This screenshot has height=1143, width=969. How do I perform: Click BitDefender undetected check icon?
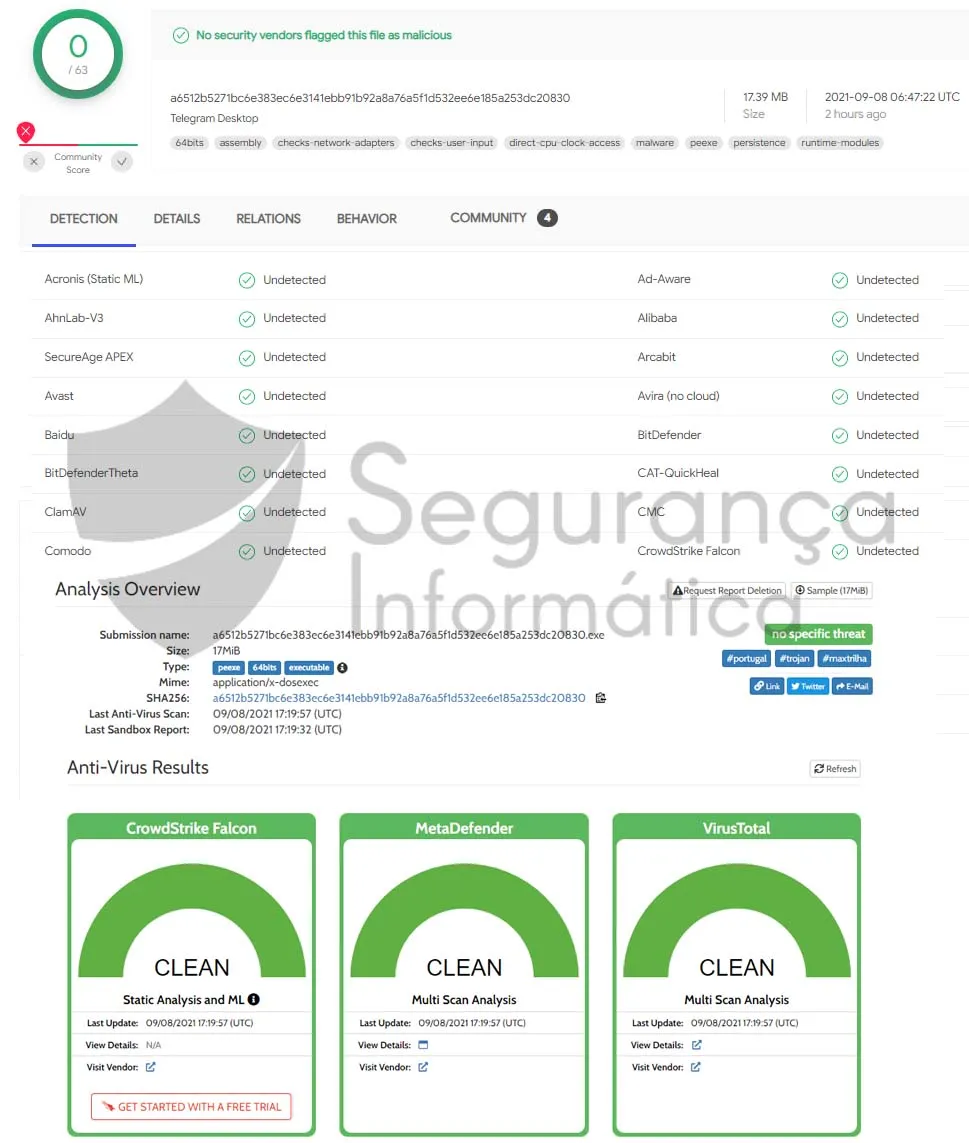[840, 435]
